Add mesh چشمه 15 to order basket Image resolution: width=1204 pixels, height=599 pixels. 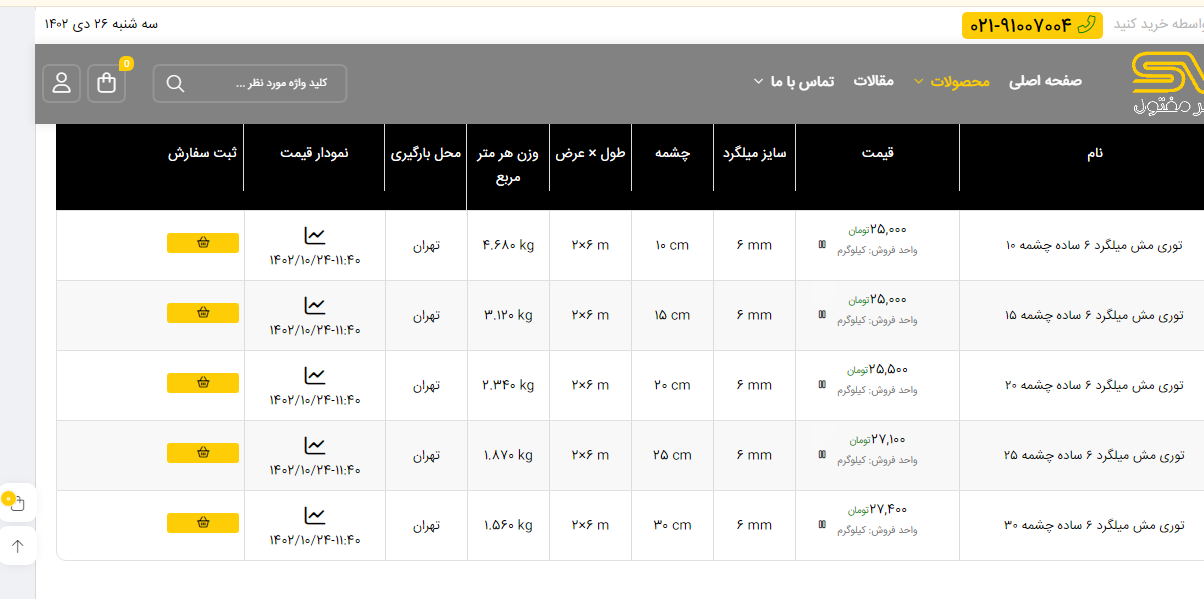(203, 313)
